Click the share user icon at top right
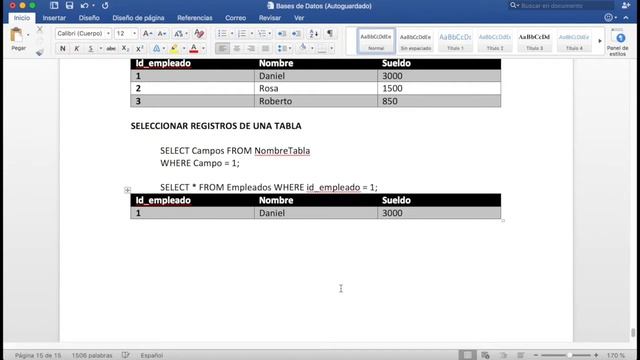The width and height of the screenshot is (640, 360). coord(626,5)
